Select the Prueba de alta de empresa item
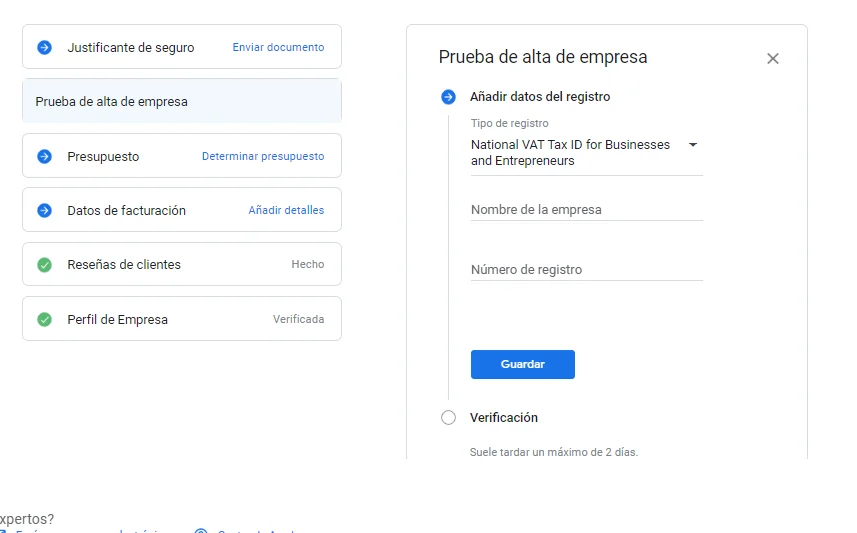Image resolution: width=857 pixels, height=533 pixels. click(181, 101)
